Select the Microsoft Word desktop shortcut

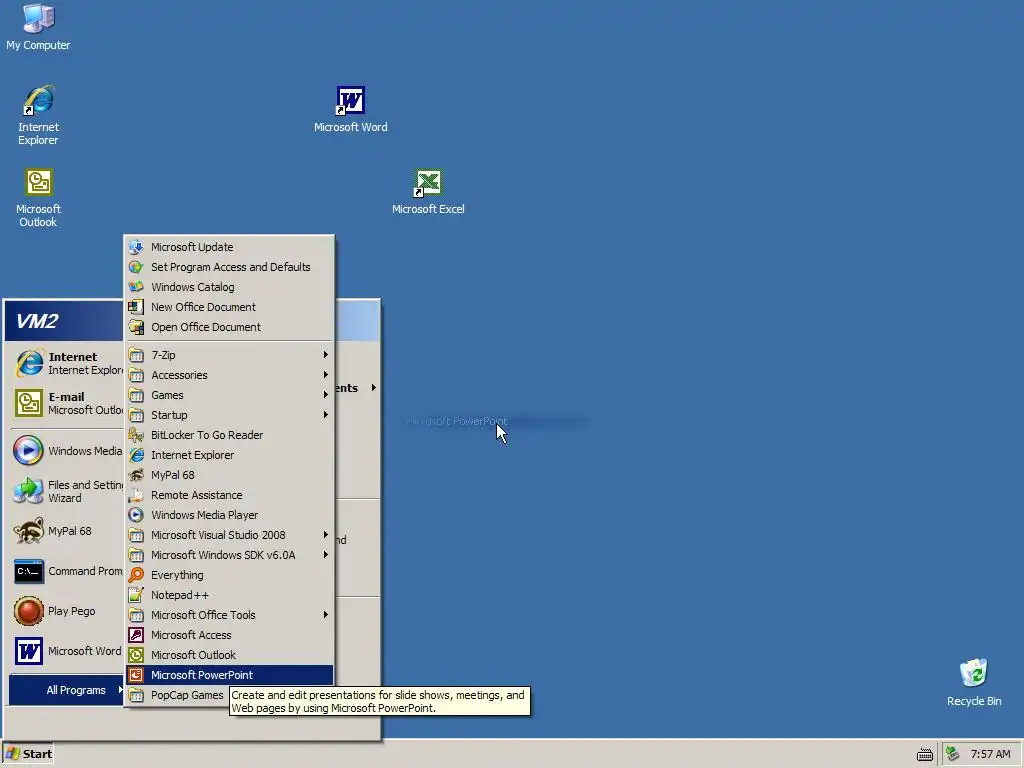pos(351,110)
